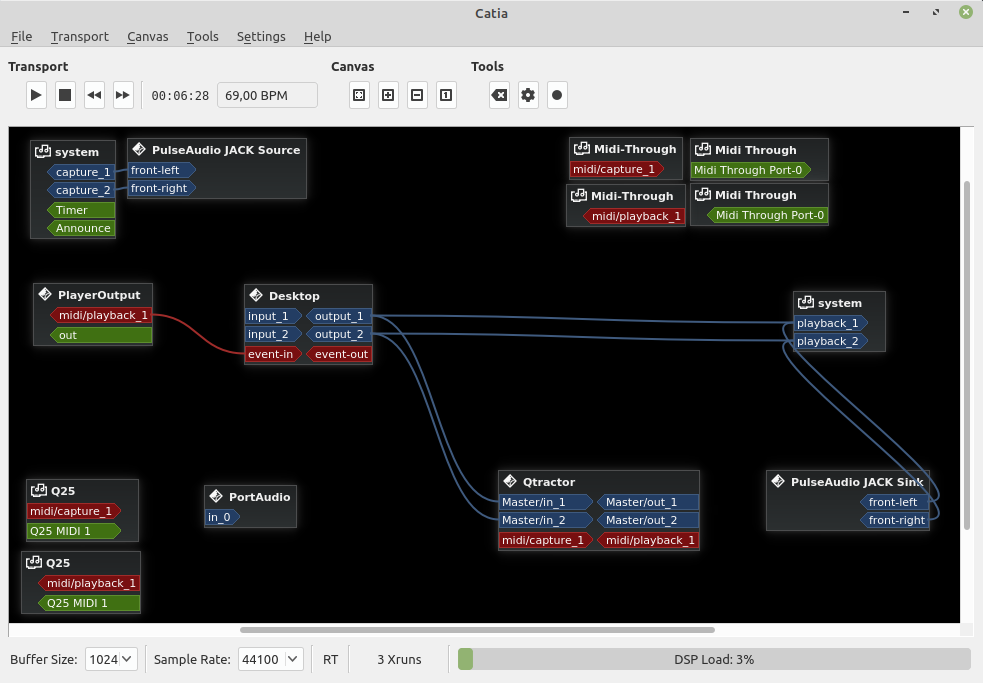Zoom out on the canvas

click(417, 95)
